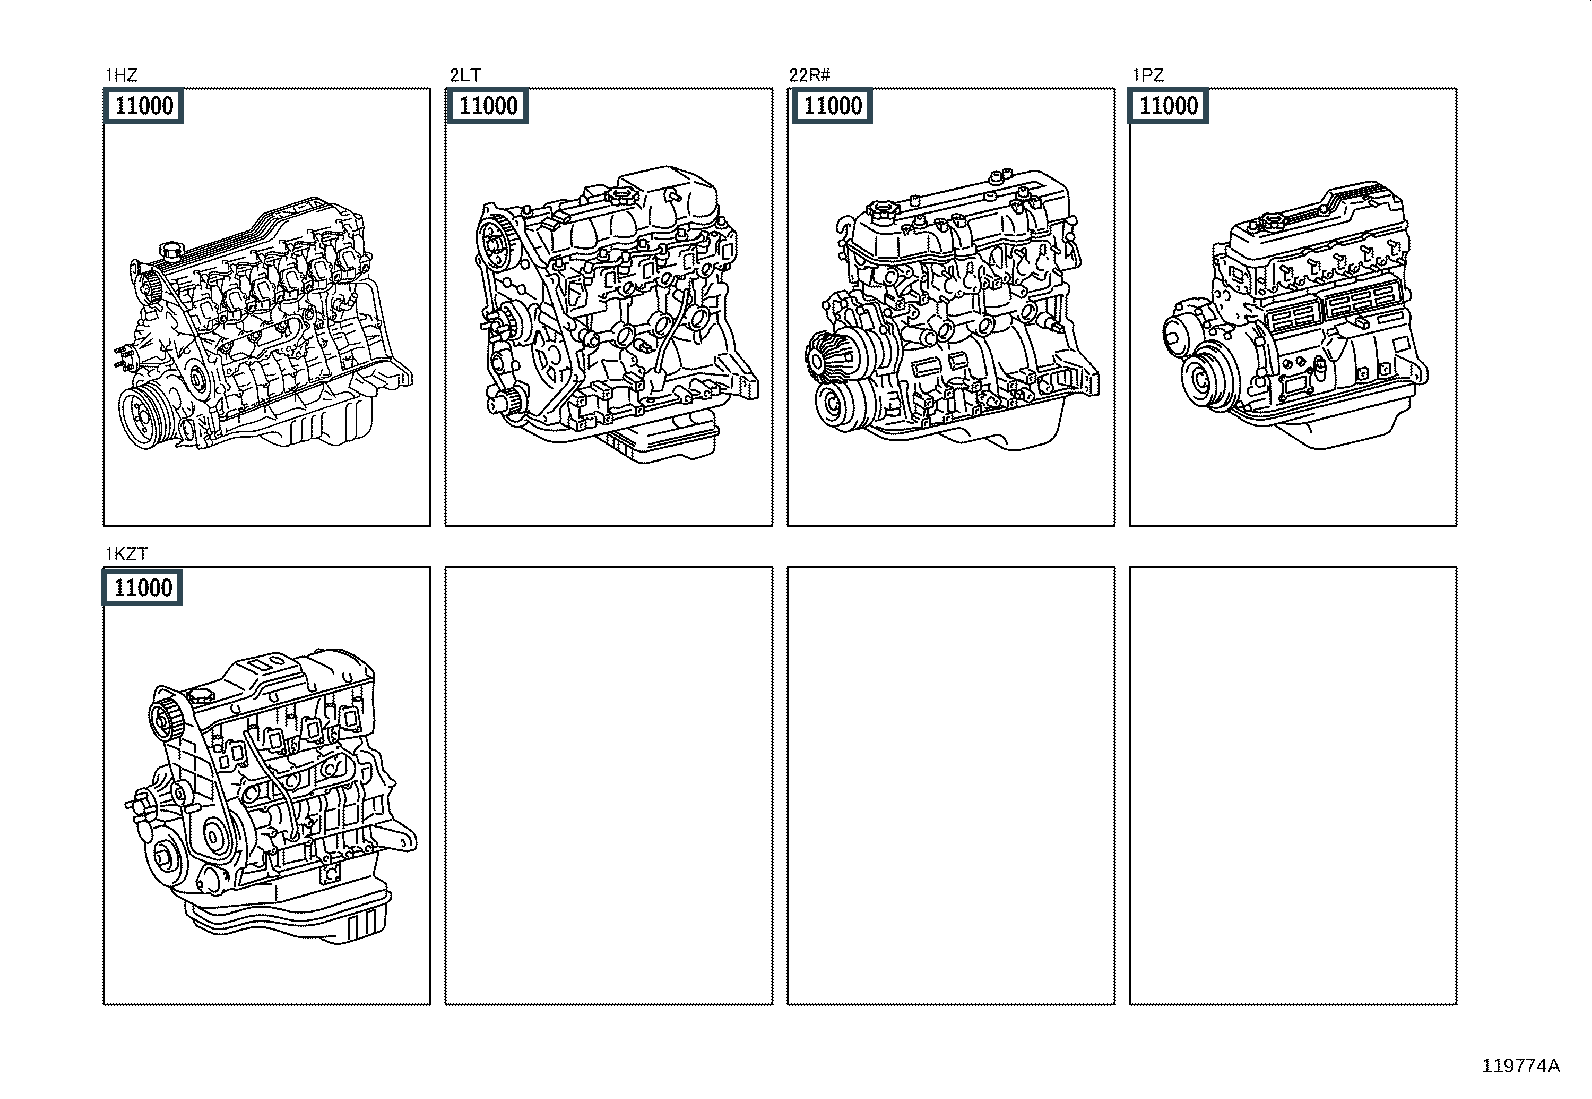Screen dimensions: 1592x1099
Task: Click the diagram number 119774A
Action: 1520,1066
